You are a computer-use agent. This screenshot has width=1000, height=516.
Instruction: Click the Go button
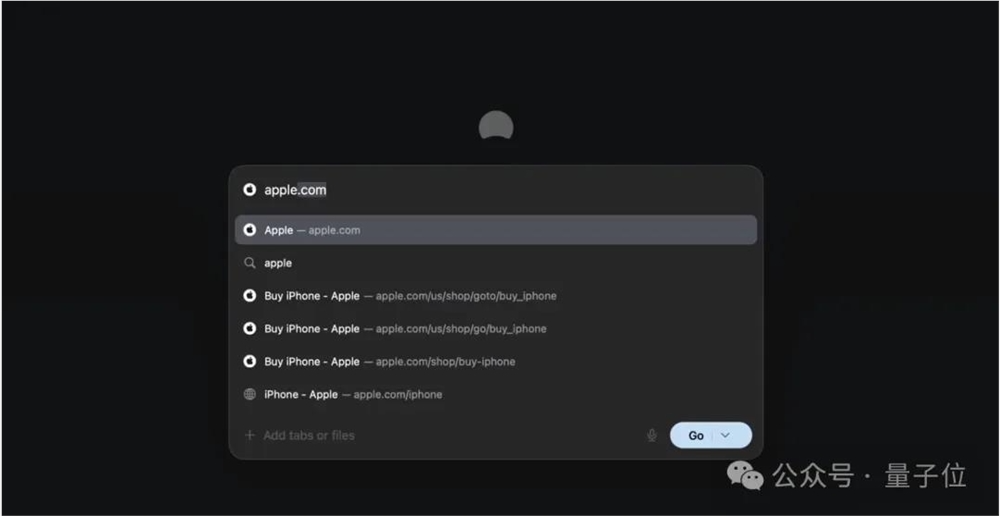pos(696,435)
